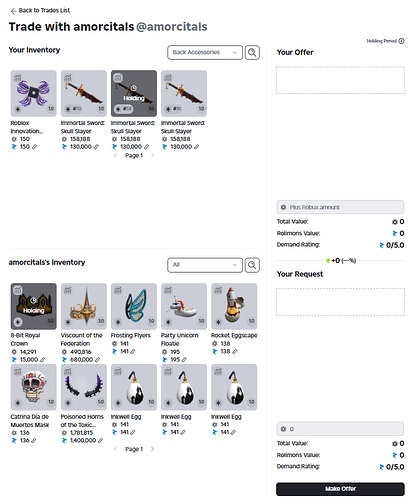Select the Catrina Dia de Muertos Mask thumbnail
Viewport: 410px width, 499px height.
tap(34, 387)
